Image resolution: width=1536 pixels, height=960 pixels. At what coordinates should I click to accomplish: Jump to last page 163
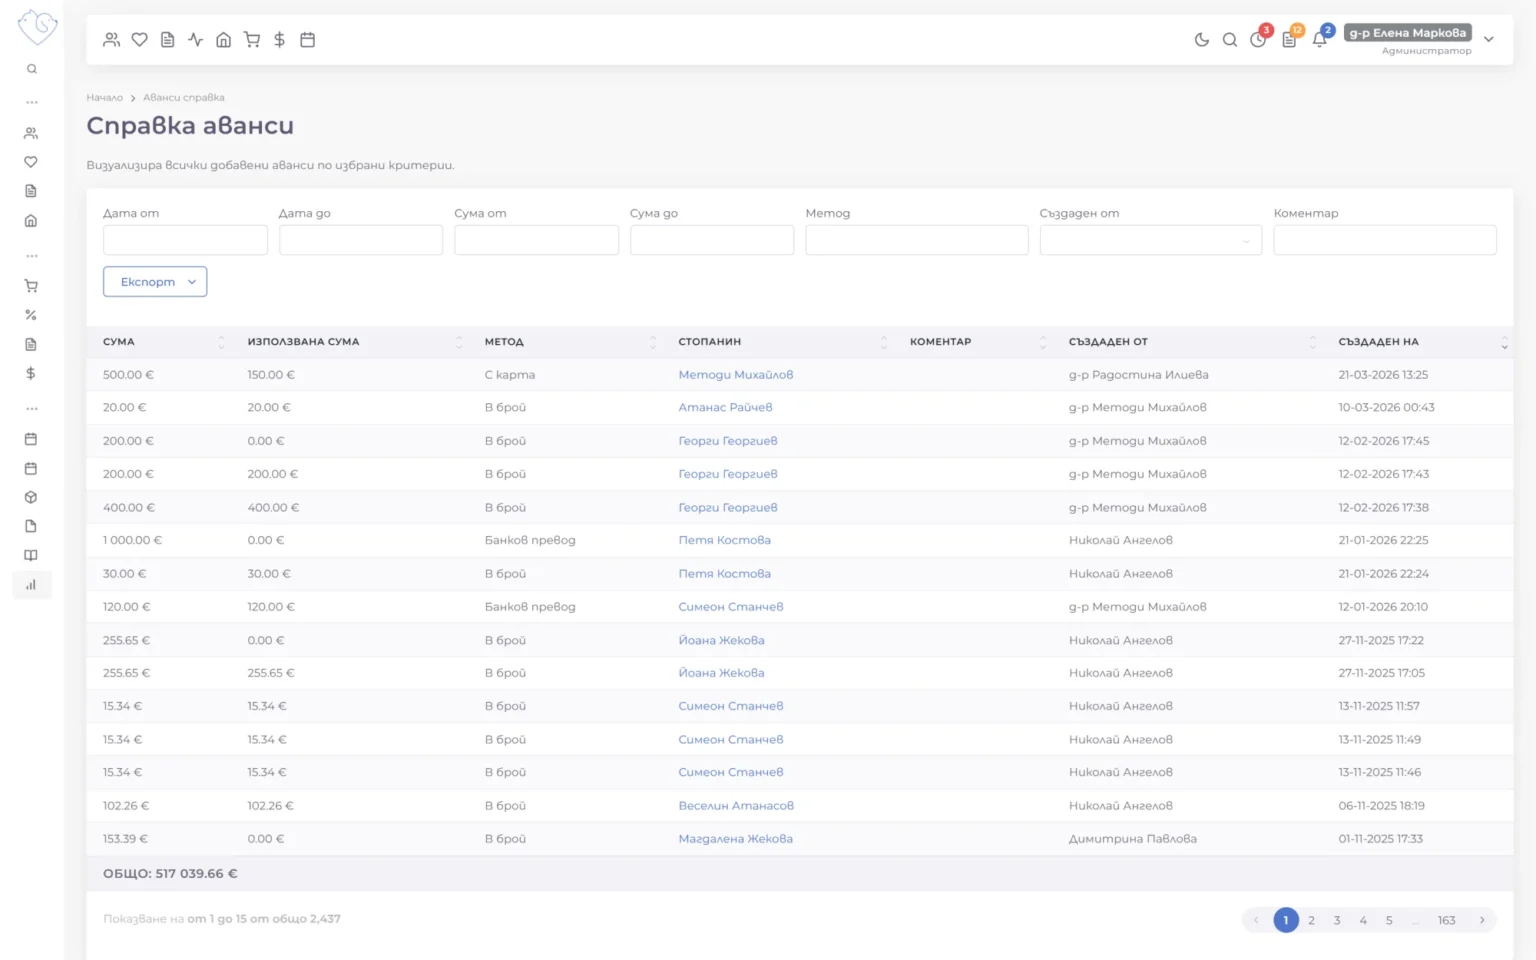[x=1447, y=921]
